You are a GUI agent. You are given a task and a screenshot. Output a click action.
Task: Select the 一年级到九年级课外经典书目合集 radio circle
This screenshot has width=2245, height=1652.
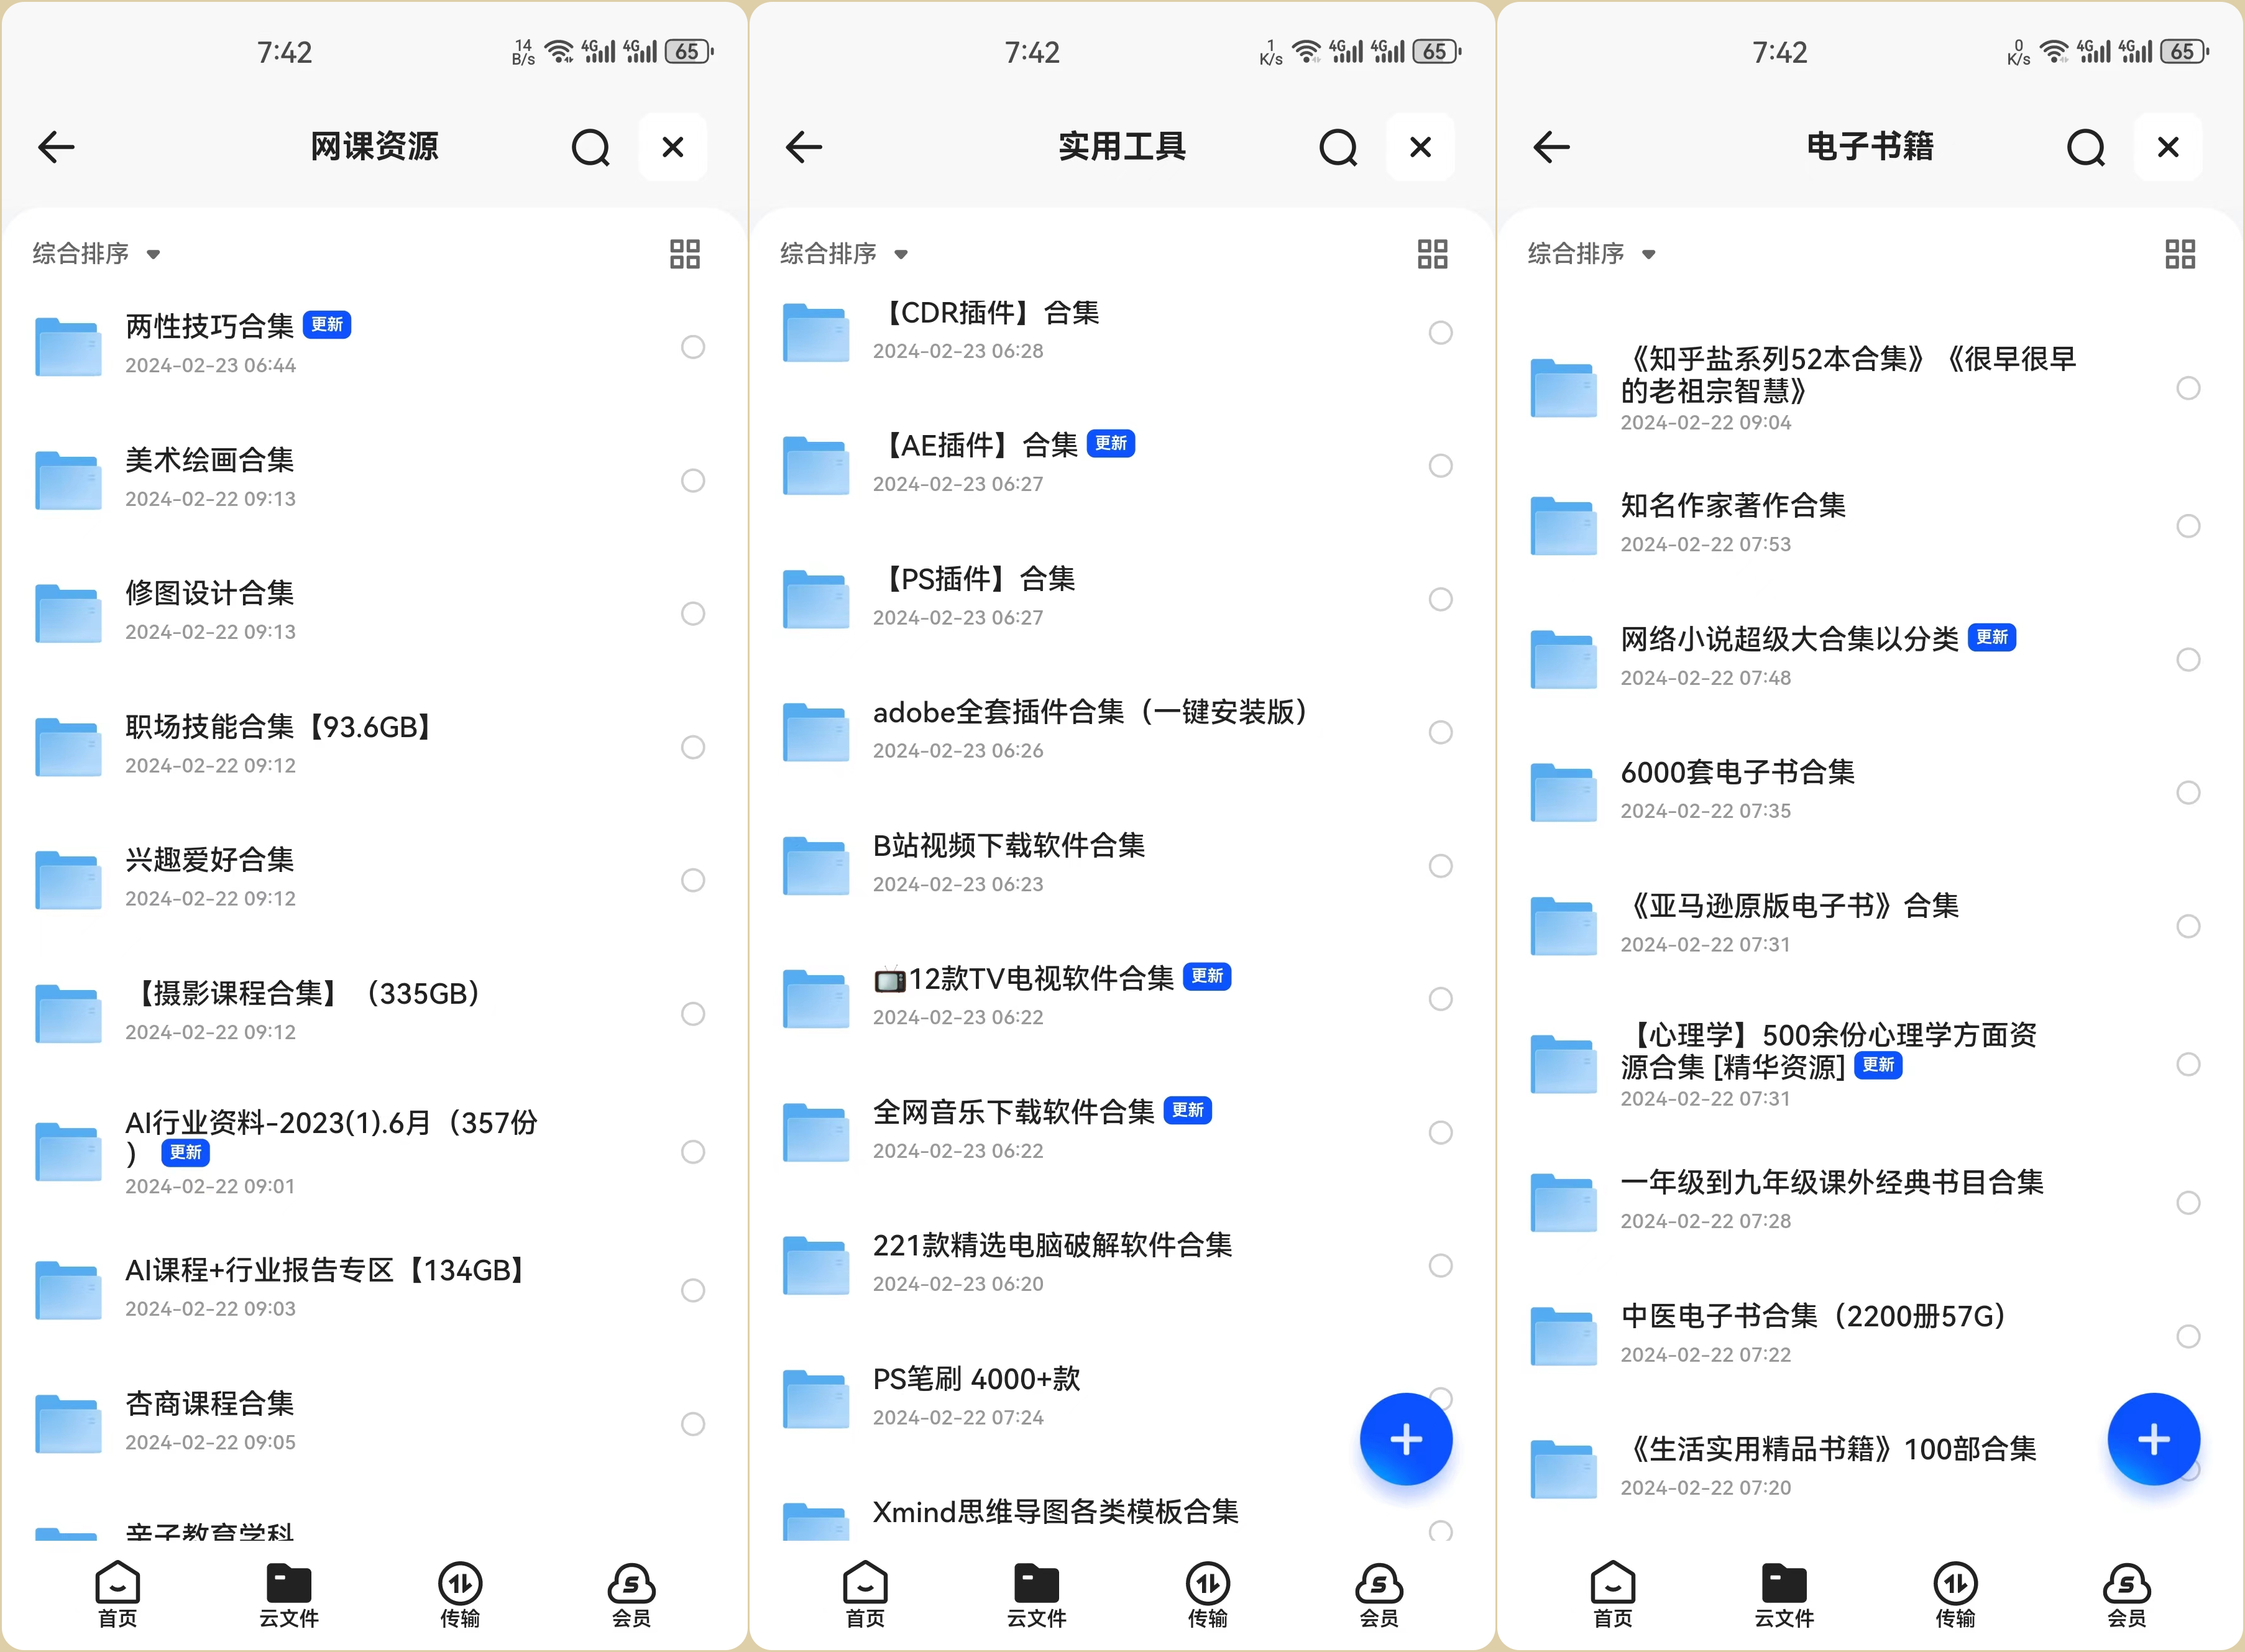(x=2188, y=1202)
